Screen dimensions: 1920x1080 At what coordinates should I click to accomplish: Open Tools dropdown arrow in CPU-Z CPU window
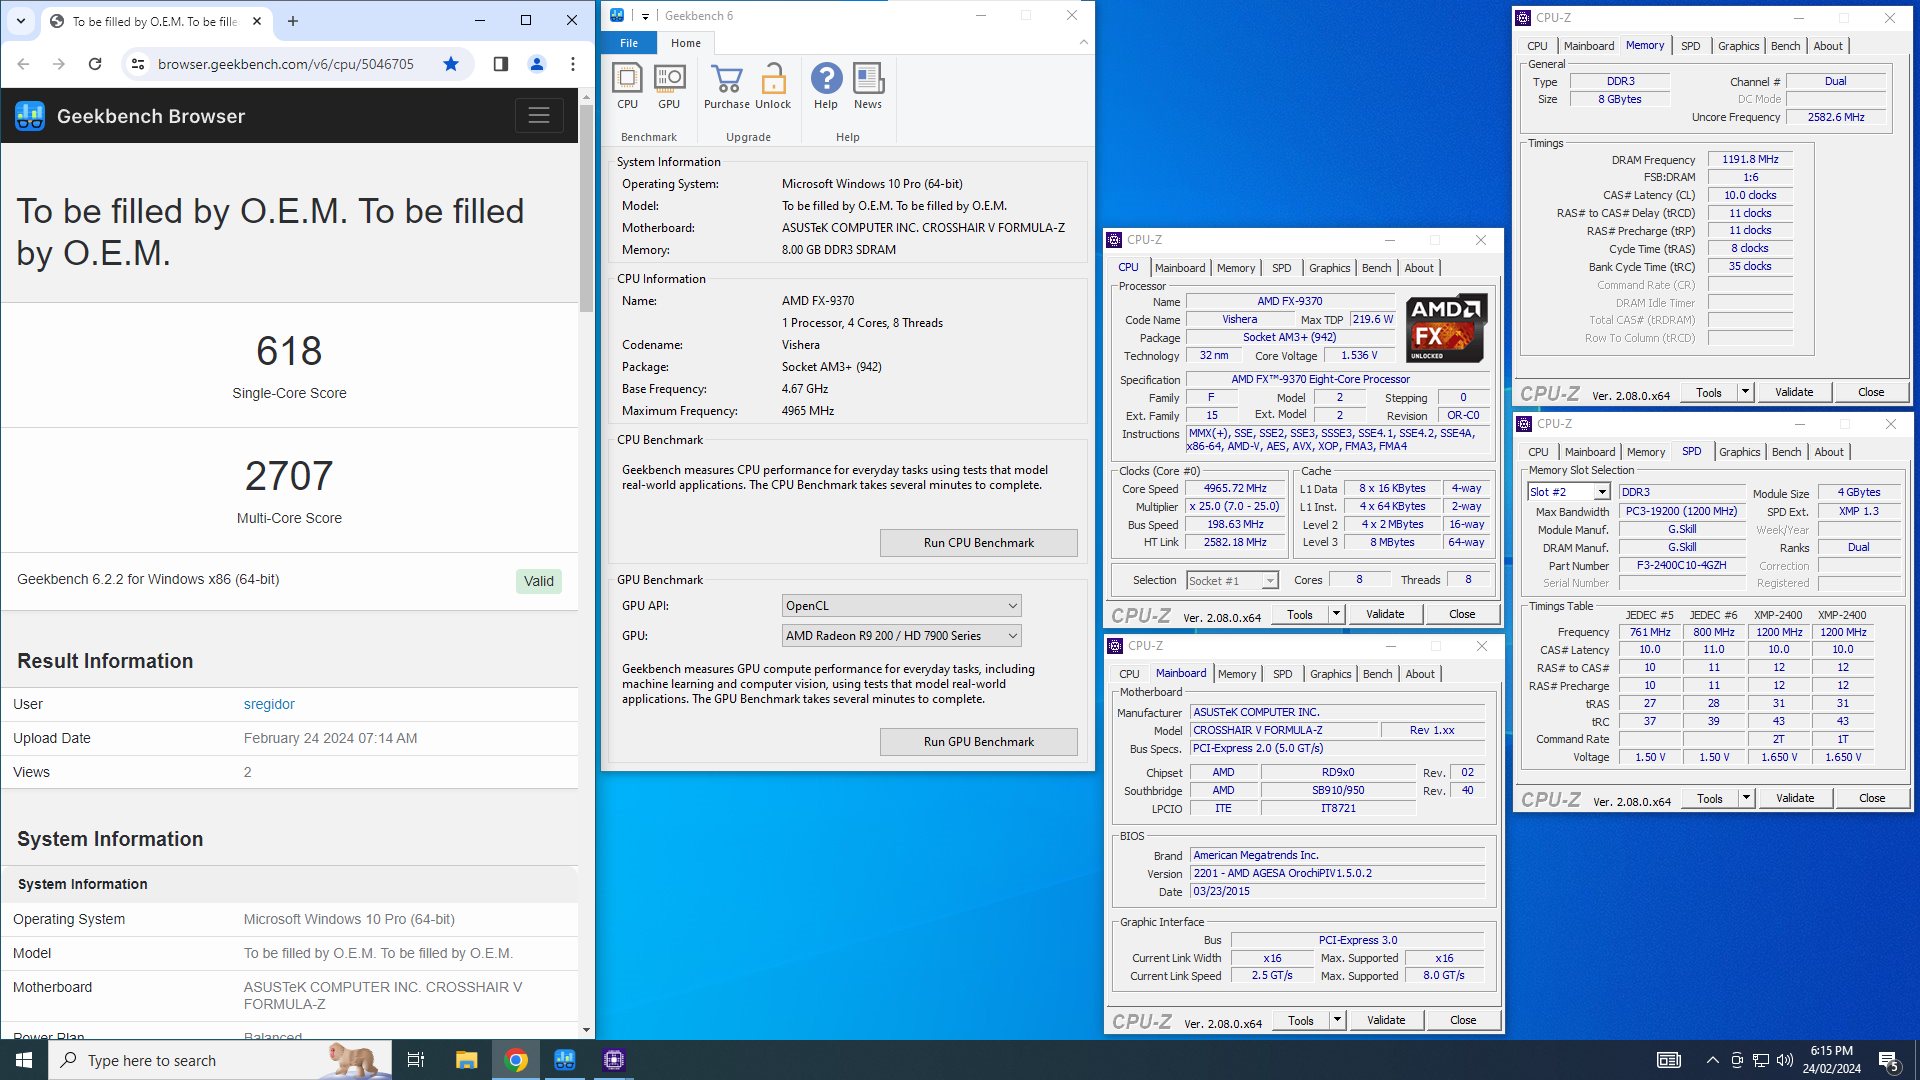point(1336,614)
